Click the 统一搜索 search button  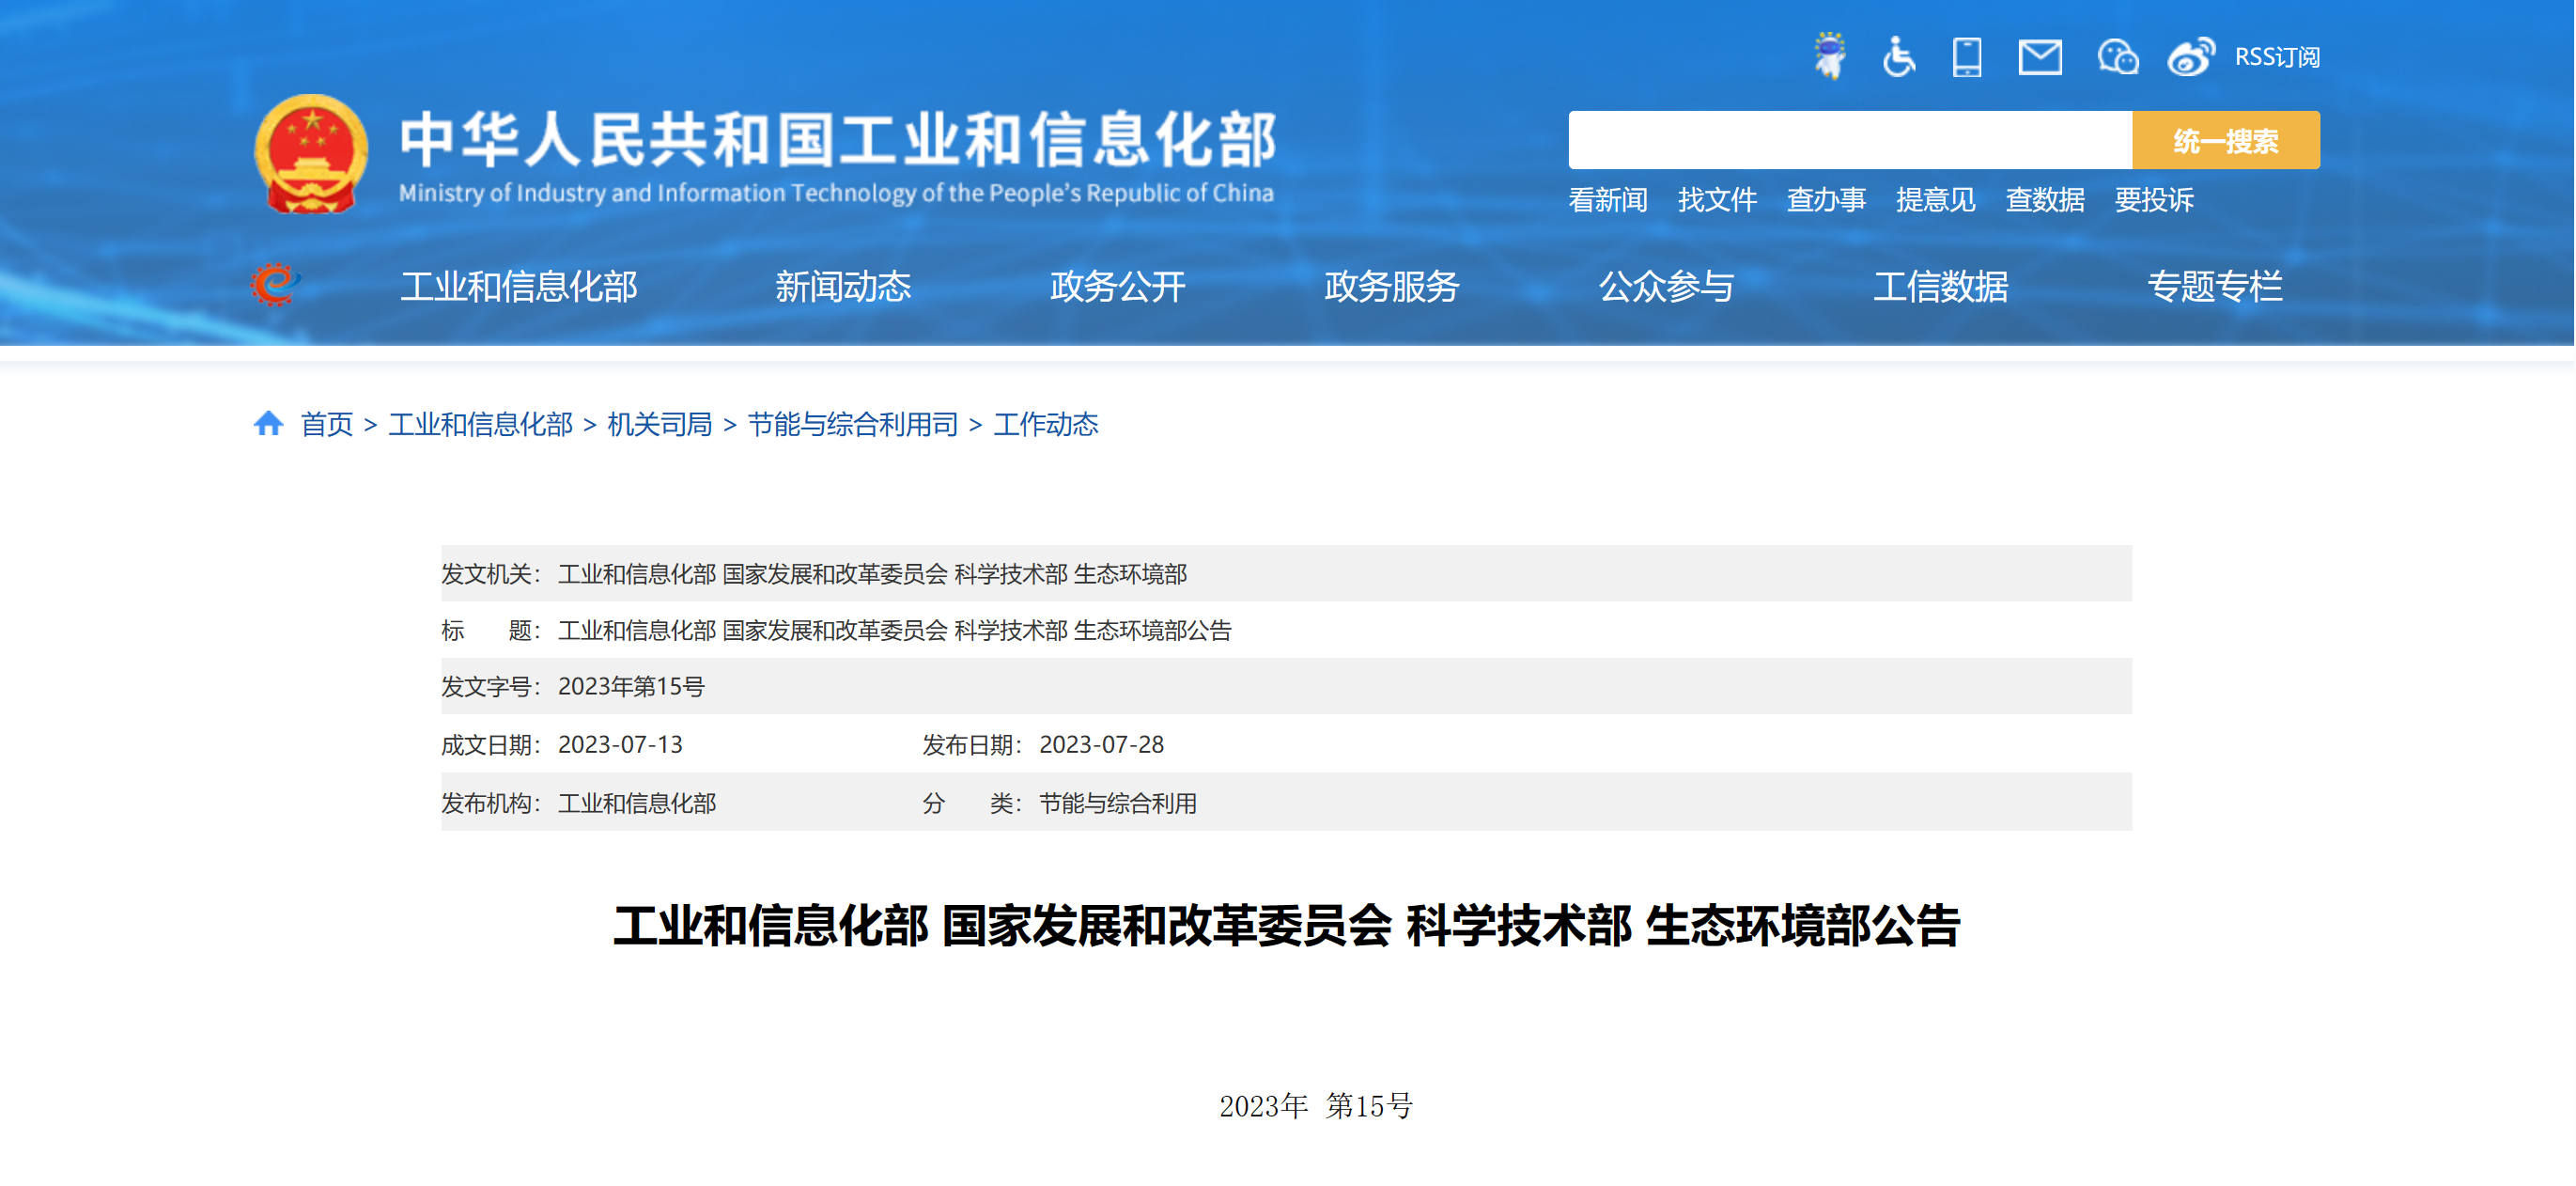(2226, 140)
